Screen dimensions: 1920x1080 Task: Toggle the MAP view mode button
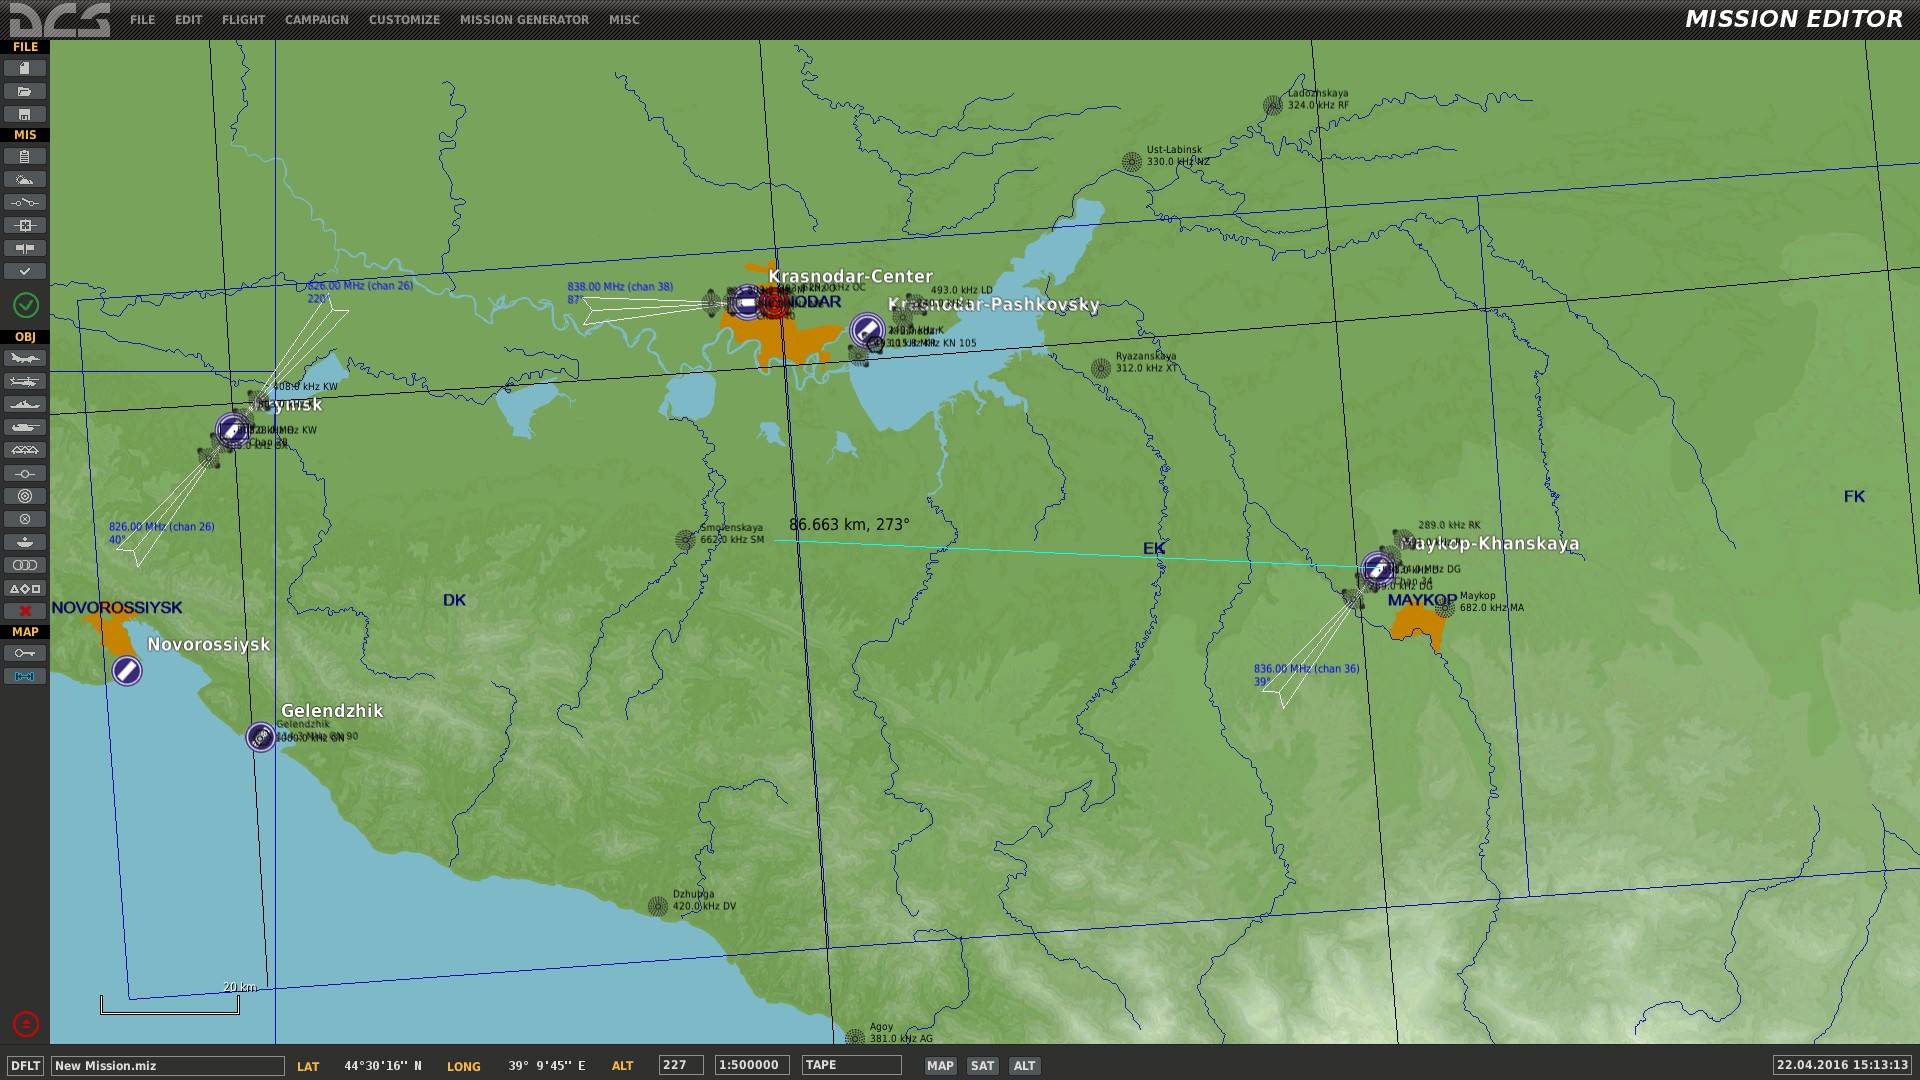pyautogui.click(x=940, y=1066)
